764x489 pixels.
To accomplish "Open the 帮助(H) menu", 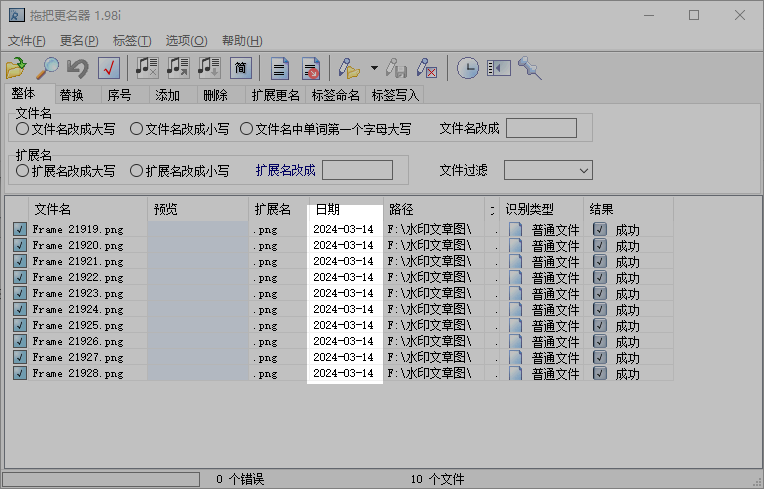I will point(242,40).
